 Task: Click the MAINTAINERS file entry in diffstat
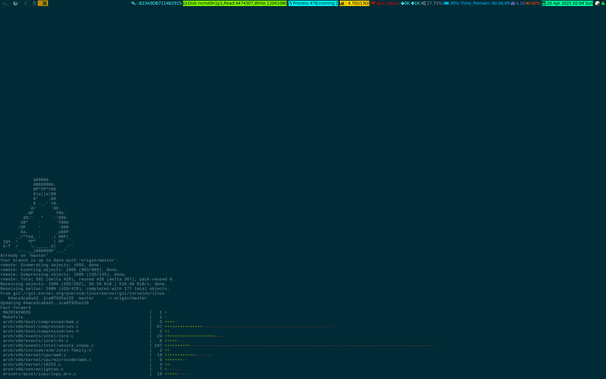point(17,312)
